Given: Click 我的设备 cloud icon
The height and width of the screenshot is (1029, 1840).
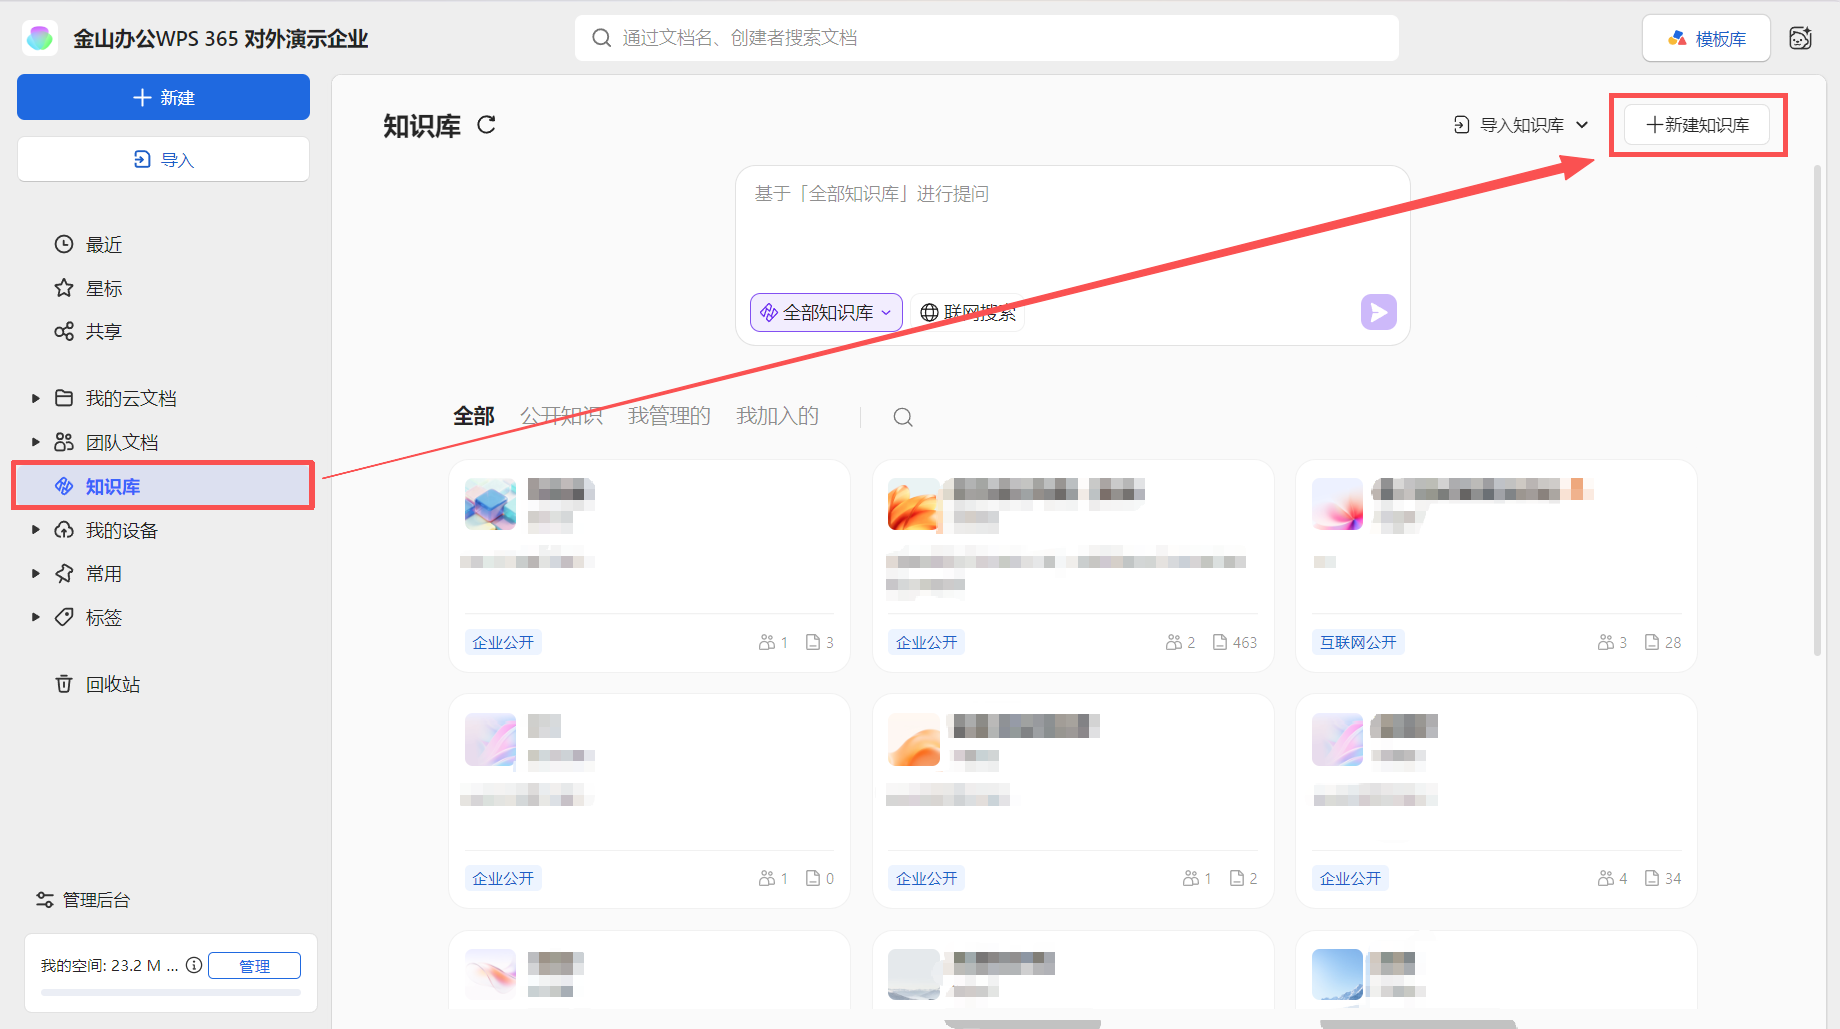Looking at the screenshot, I should click(x=64, y=530).
